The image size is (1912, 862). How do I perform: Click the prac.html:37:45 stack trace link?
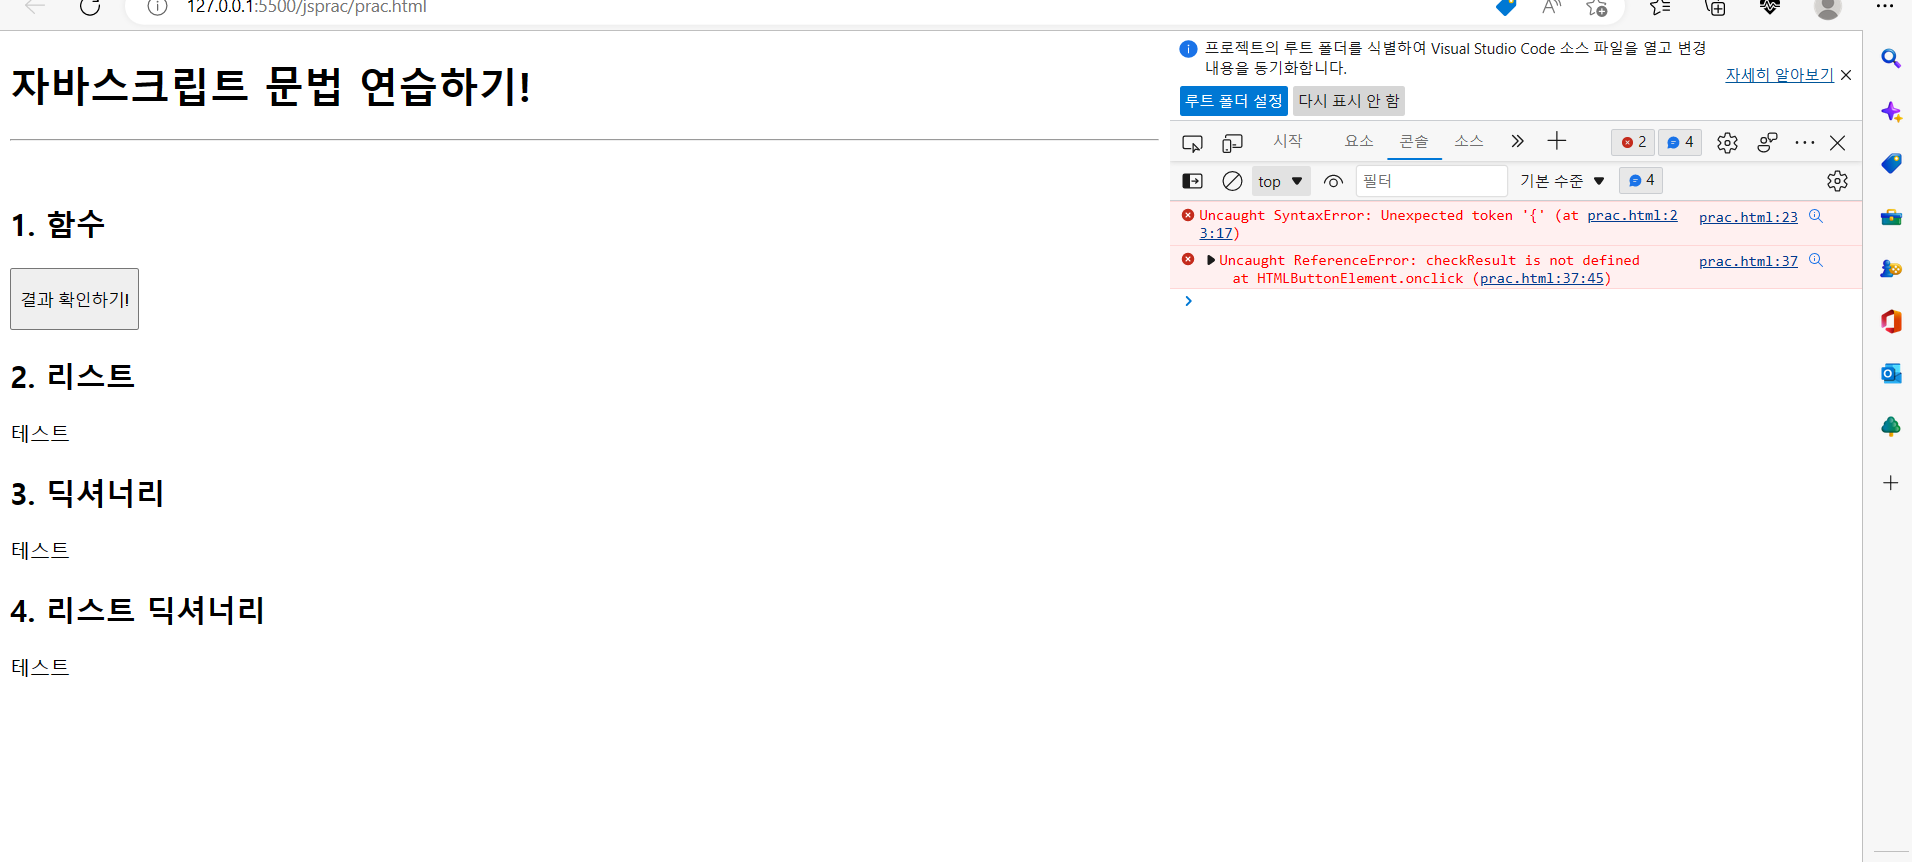click(1541, 279)
